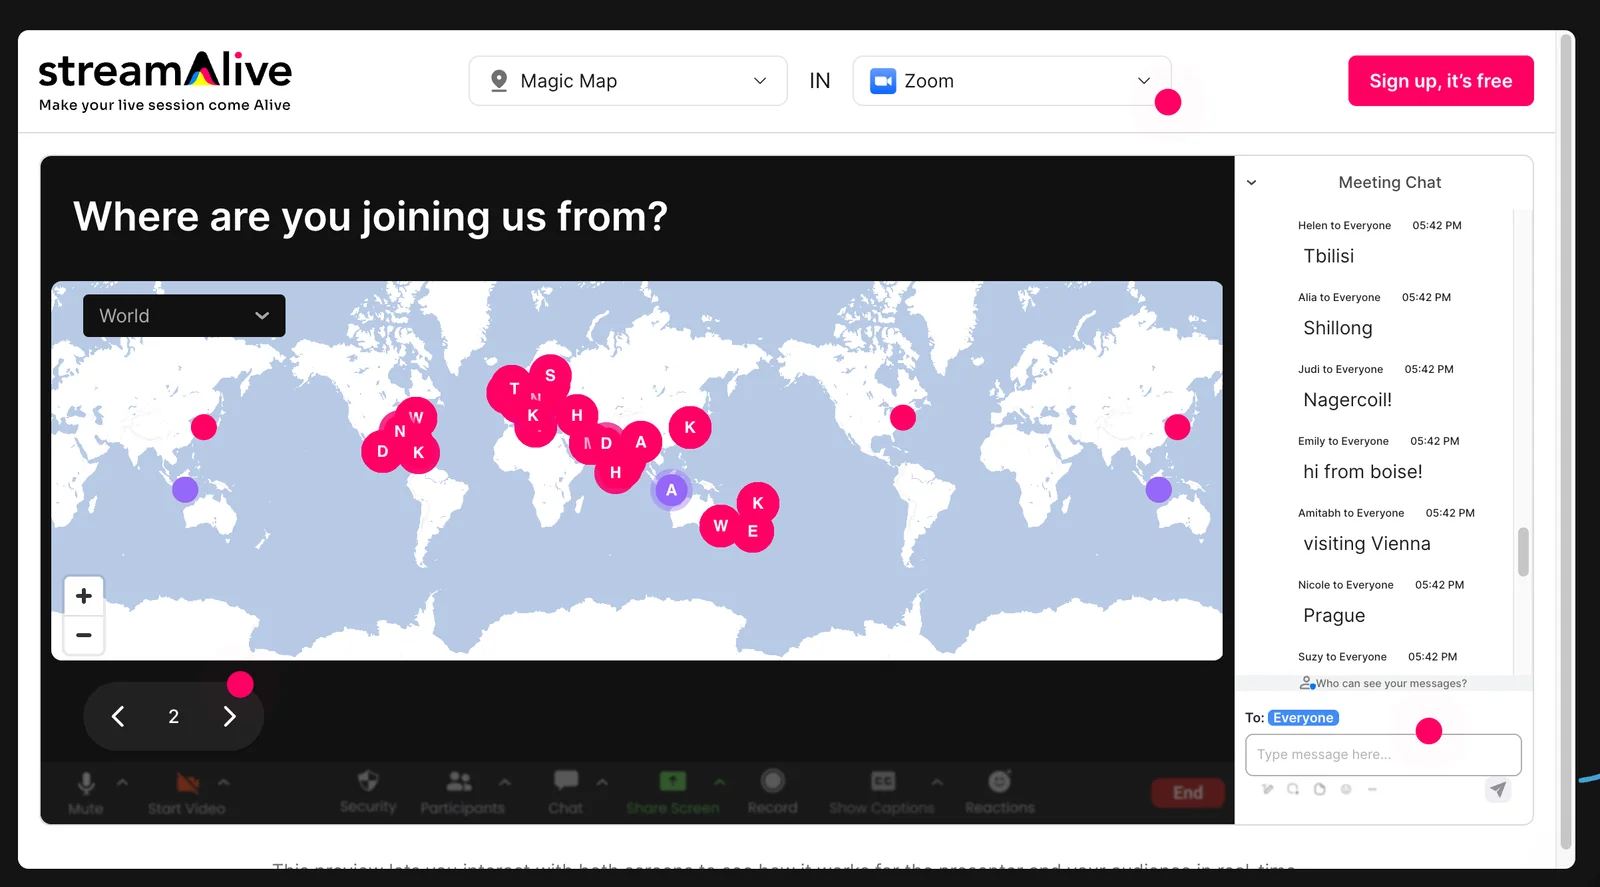Toggle Start Video camera control
The height and width of the screenshot is (887, 1600).
(x=187, y=783)
